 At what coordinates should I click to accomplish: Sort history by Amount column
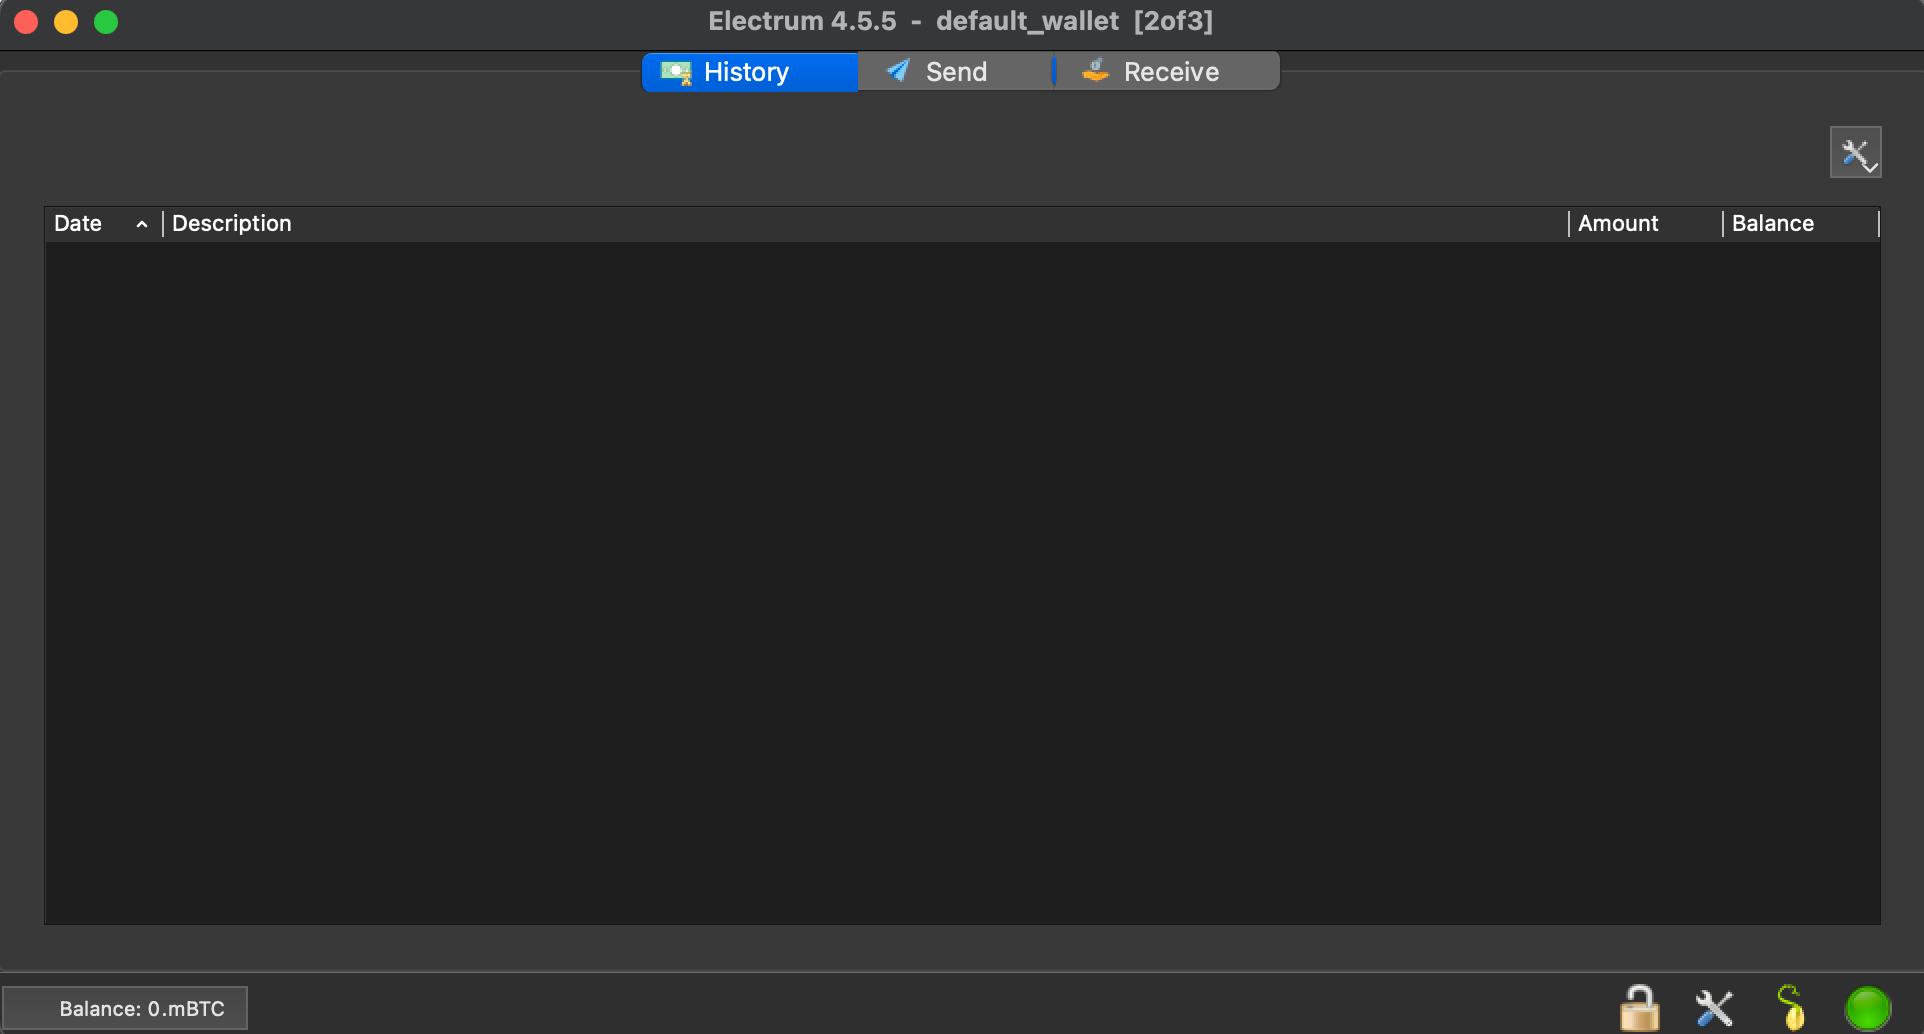point(1645,223)
